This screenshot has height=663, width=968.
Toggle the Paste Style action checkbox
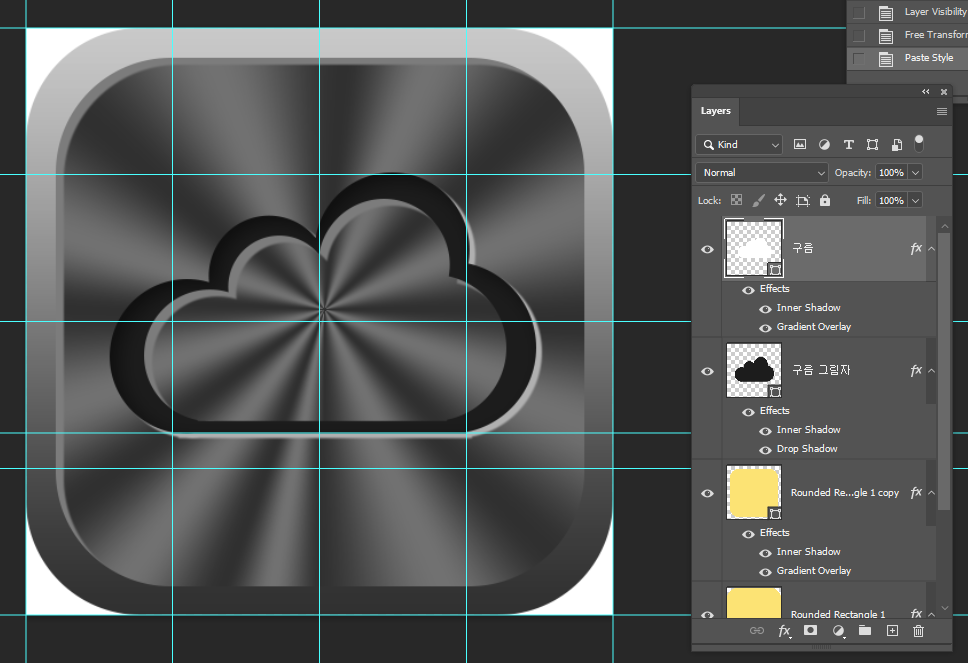coord(859,59)
